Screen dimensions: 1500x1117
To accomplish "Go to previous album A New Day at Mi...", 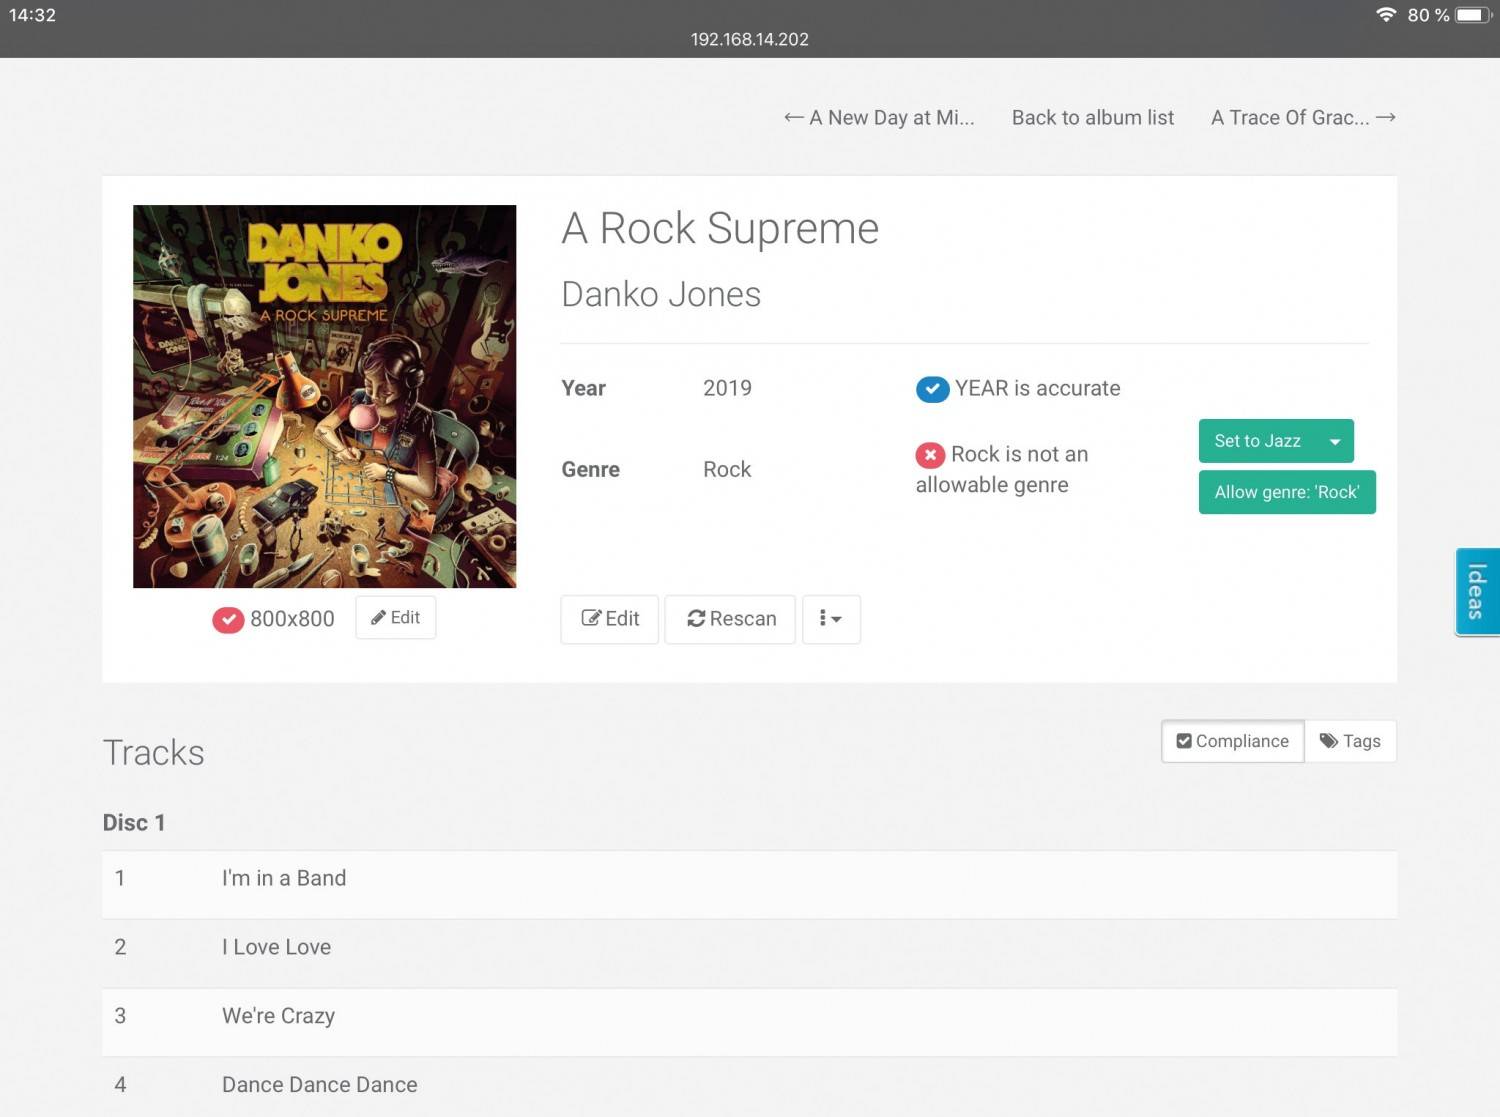I will pos(879,118).
